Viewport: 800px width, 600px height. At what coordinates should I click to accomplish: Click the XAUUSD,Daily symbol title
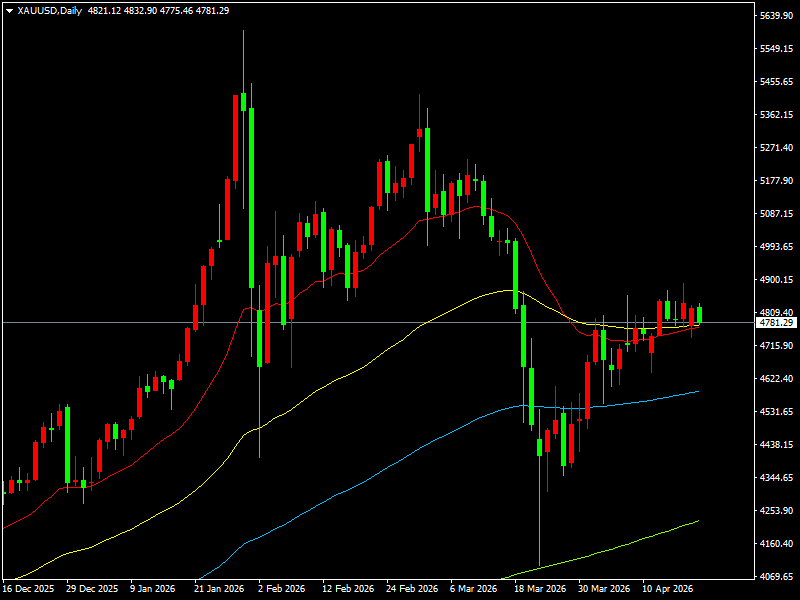pyautogui.click(x=49, y=11)
